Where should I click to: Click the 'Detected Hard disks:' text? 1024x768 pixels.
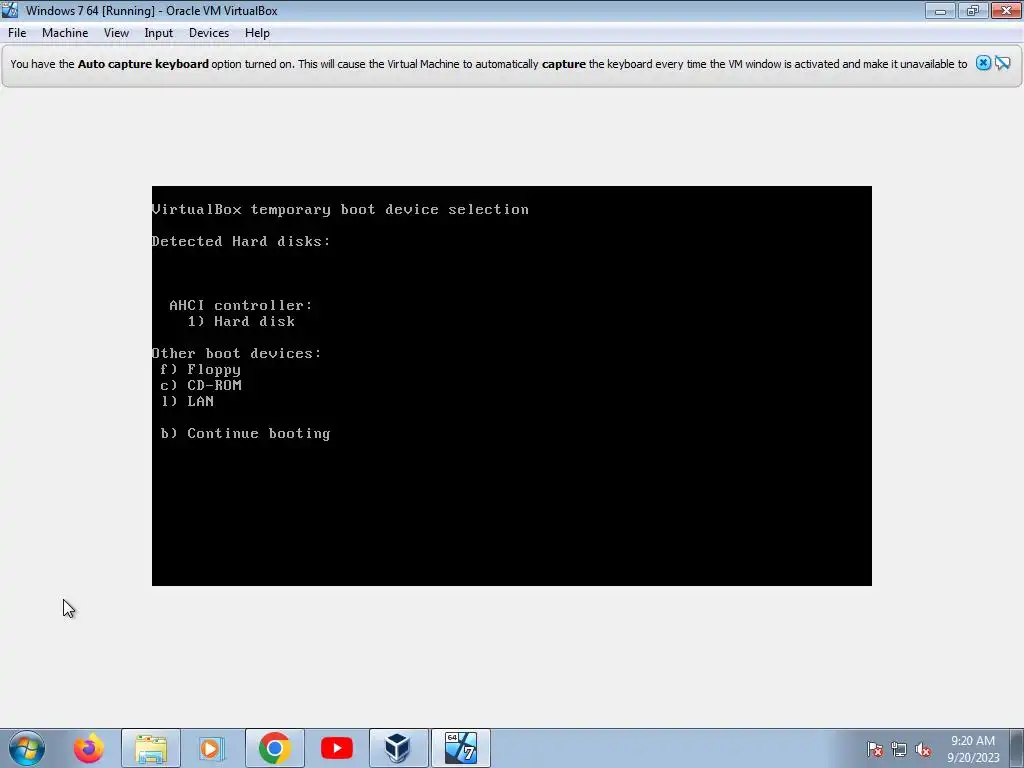click(x=241, y=242)
